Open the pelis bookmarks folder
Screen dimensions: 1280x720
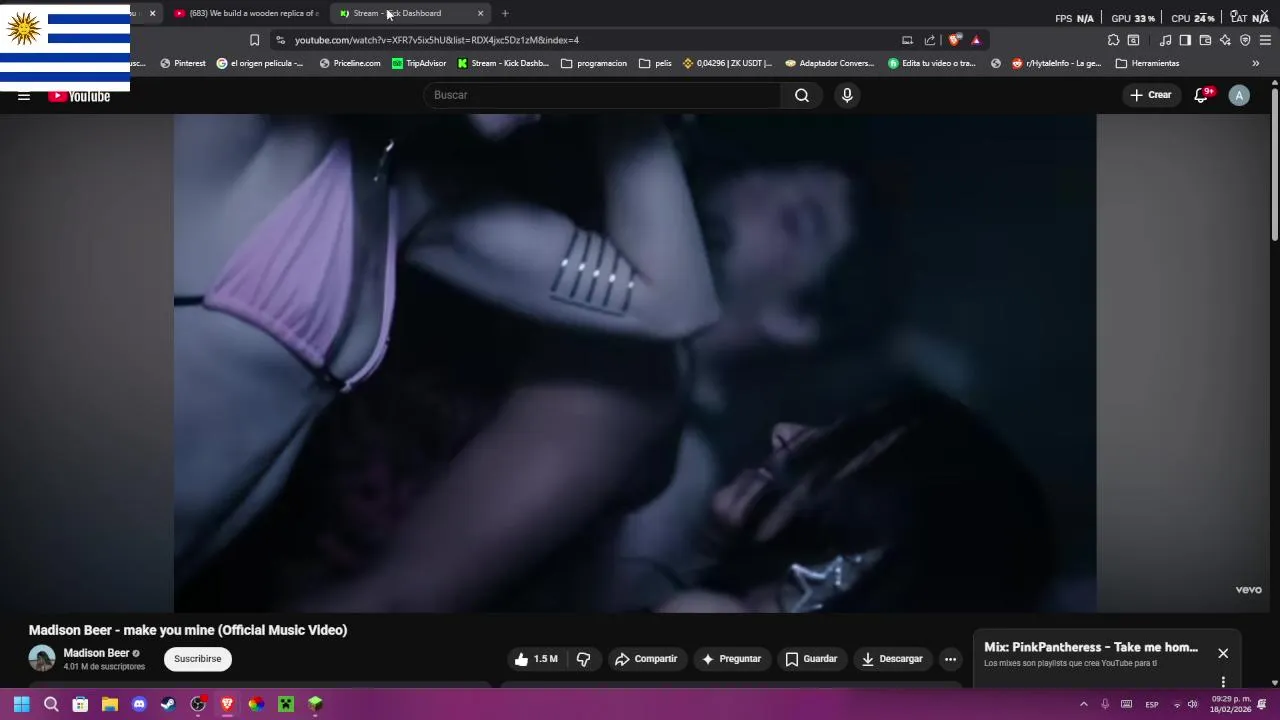[x=655, y=63]
